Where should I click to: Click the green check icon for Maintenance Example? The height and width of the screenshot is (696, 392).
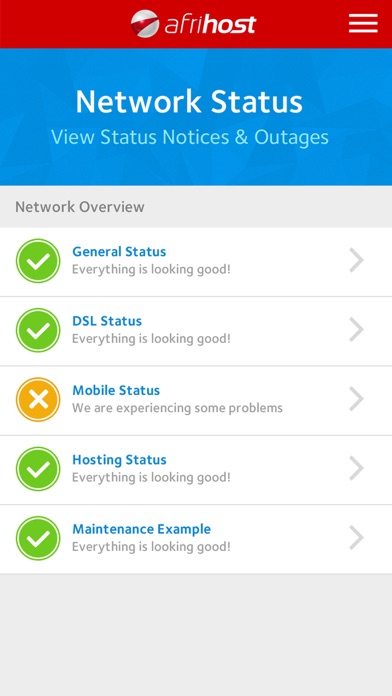[x=38, y=538]
